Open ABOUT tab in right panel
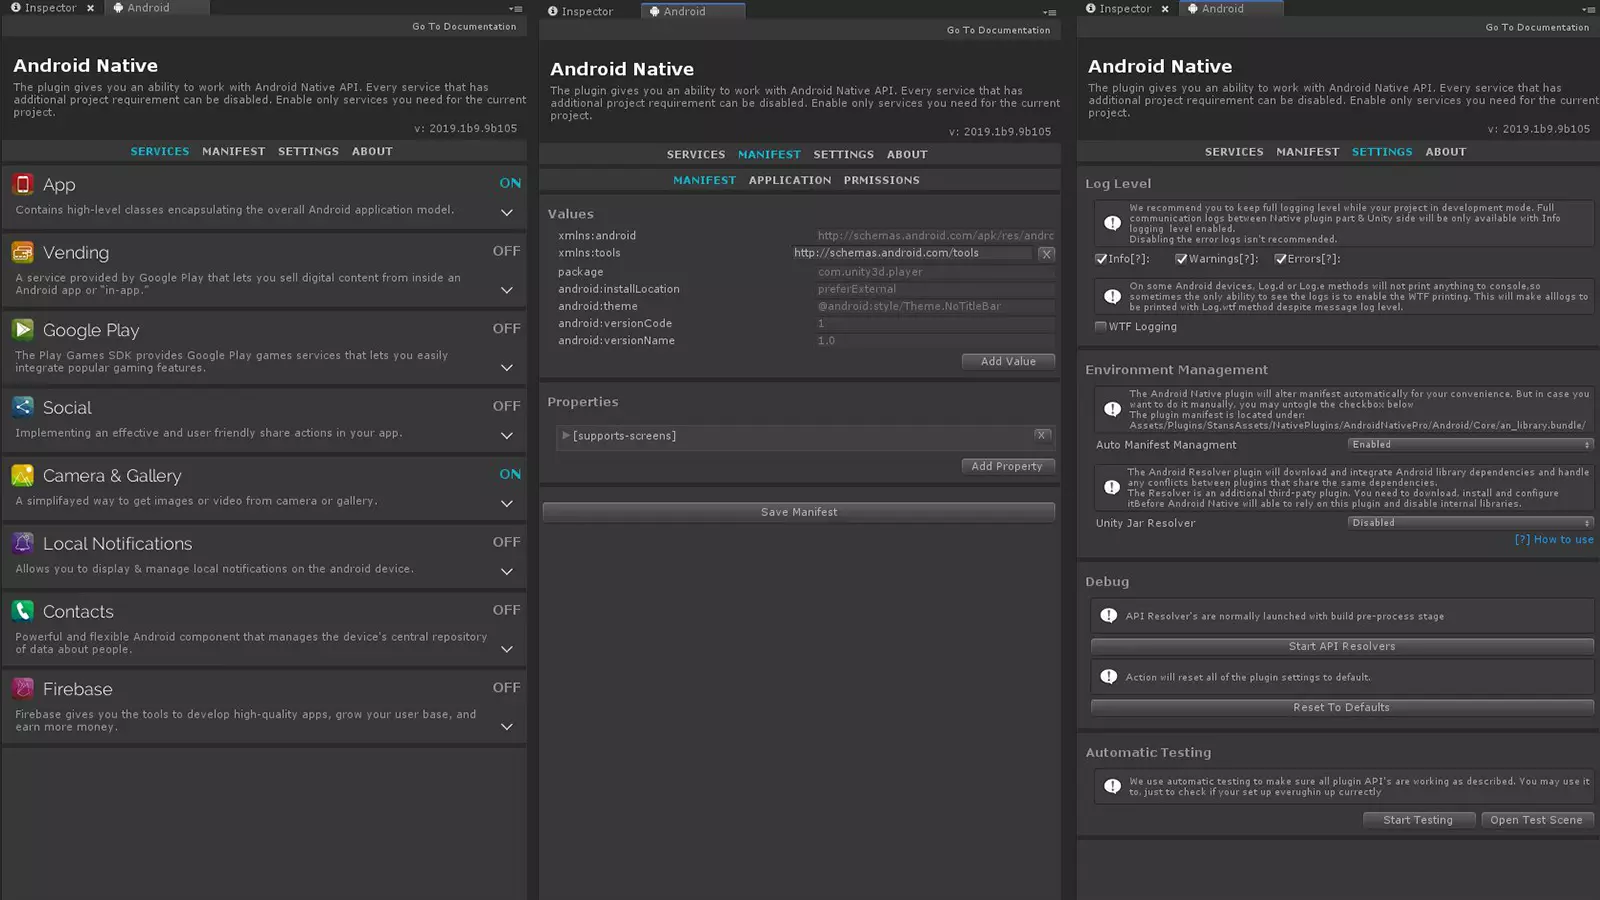Viewport: 1600px width, 900px height. [x=1446, y=152]
